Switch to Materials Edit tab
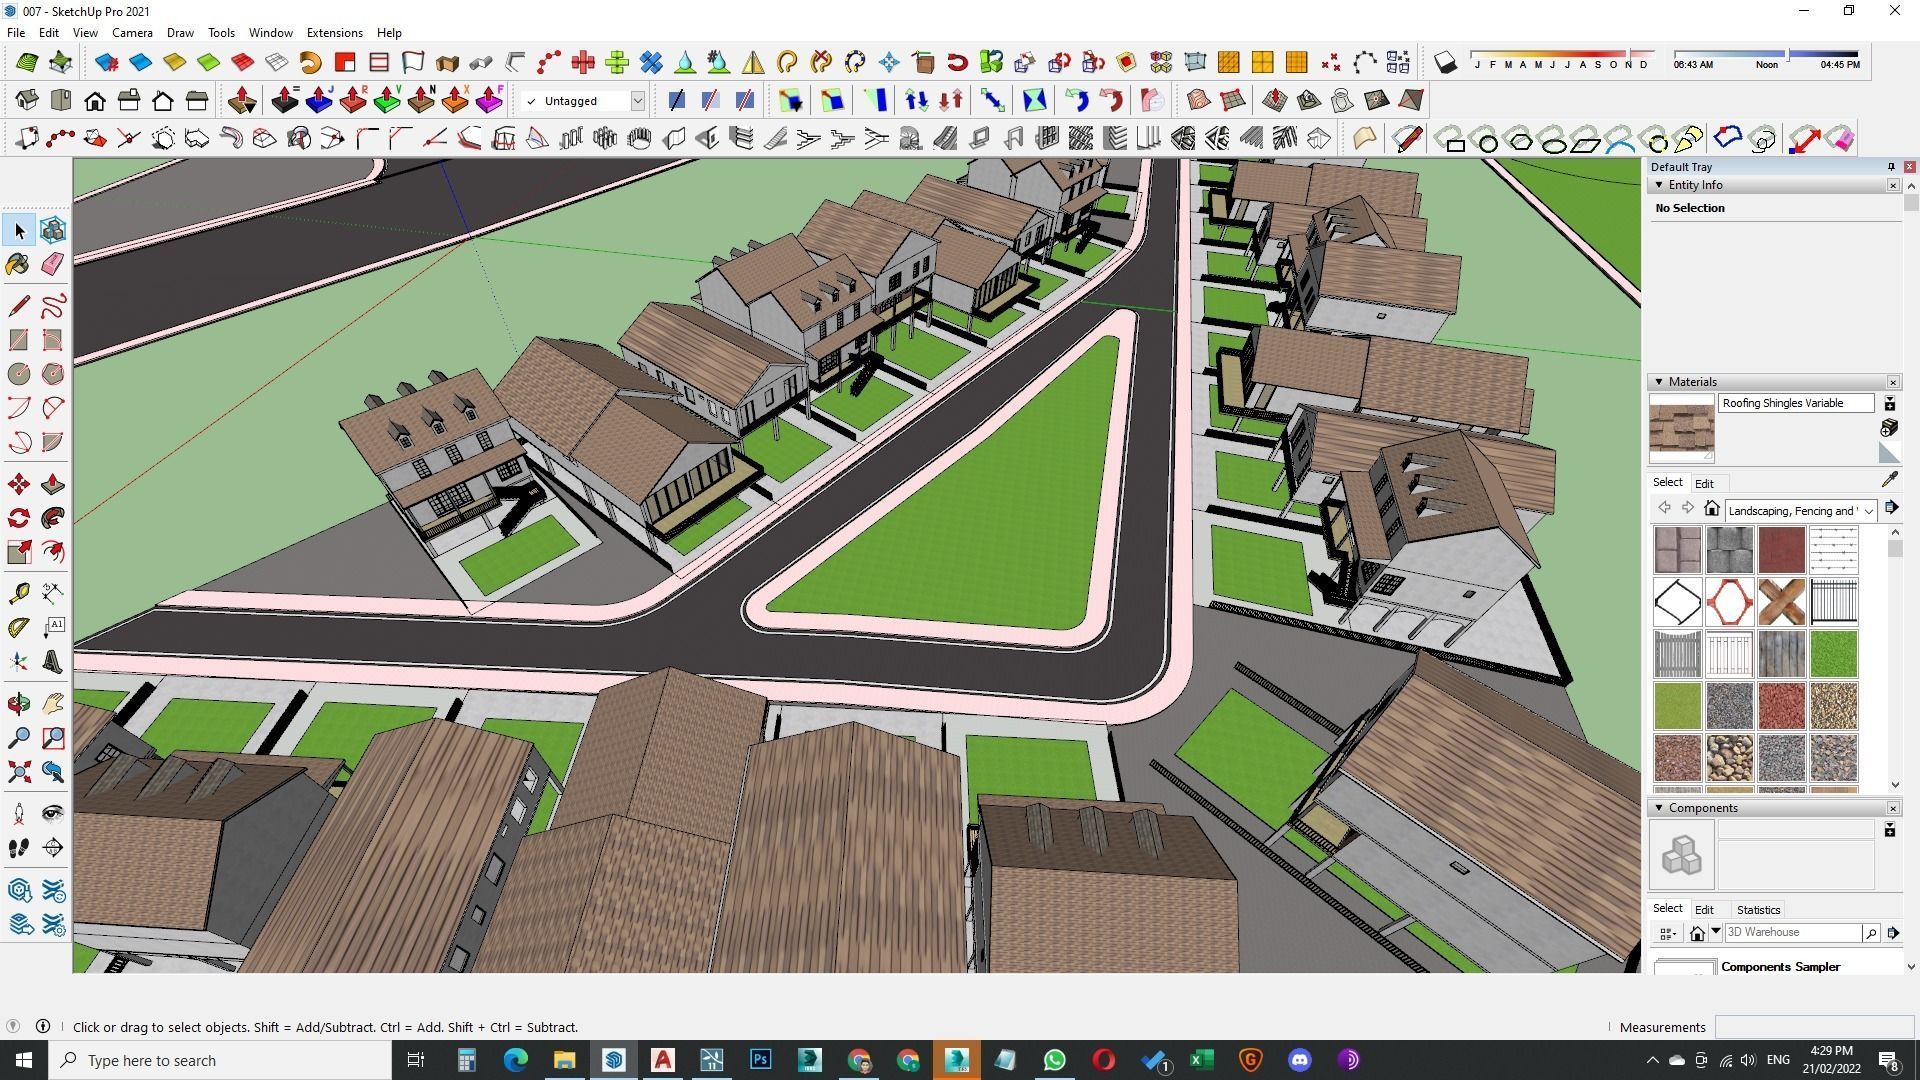 [1704, 483]
